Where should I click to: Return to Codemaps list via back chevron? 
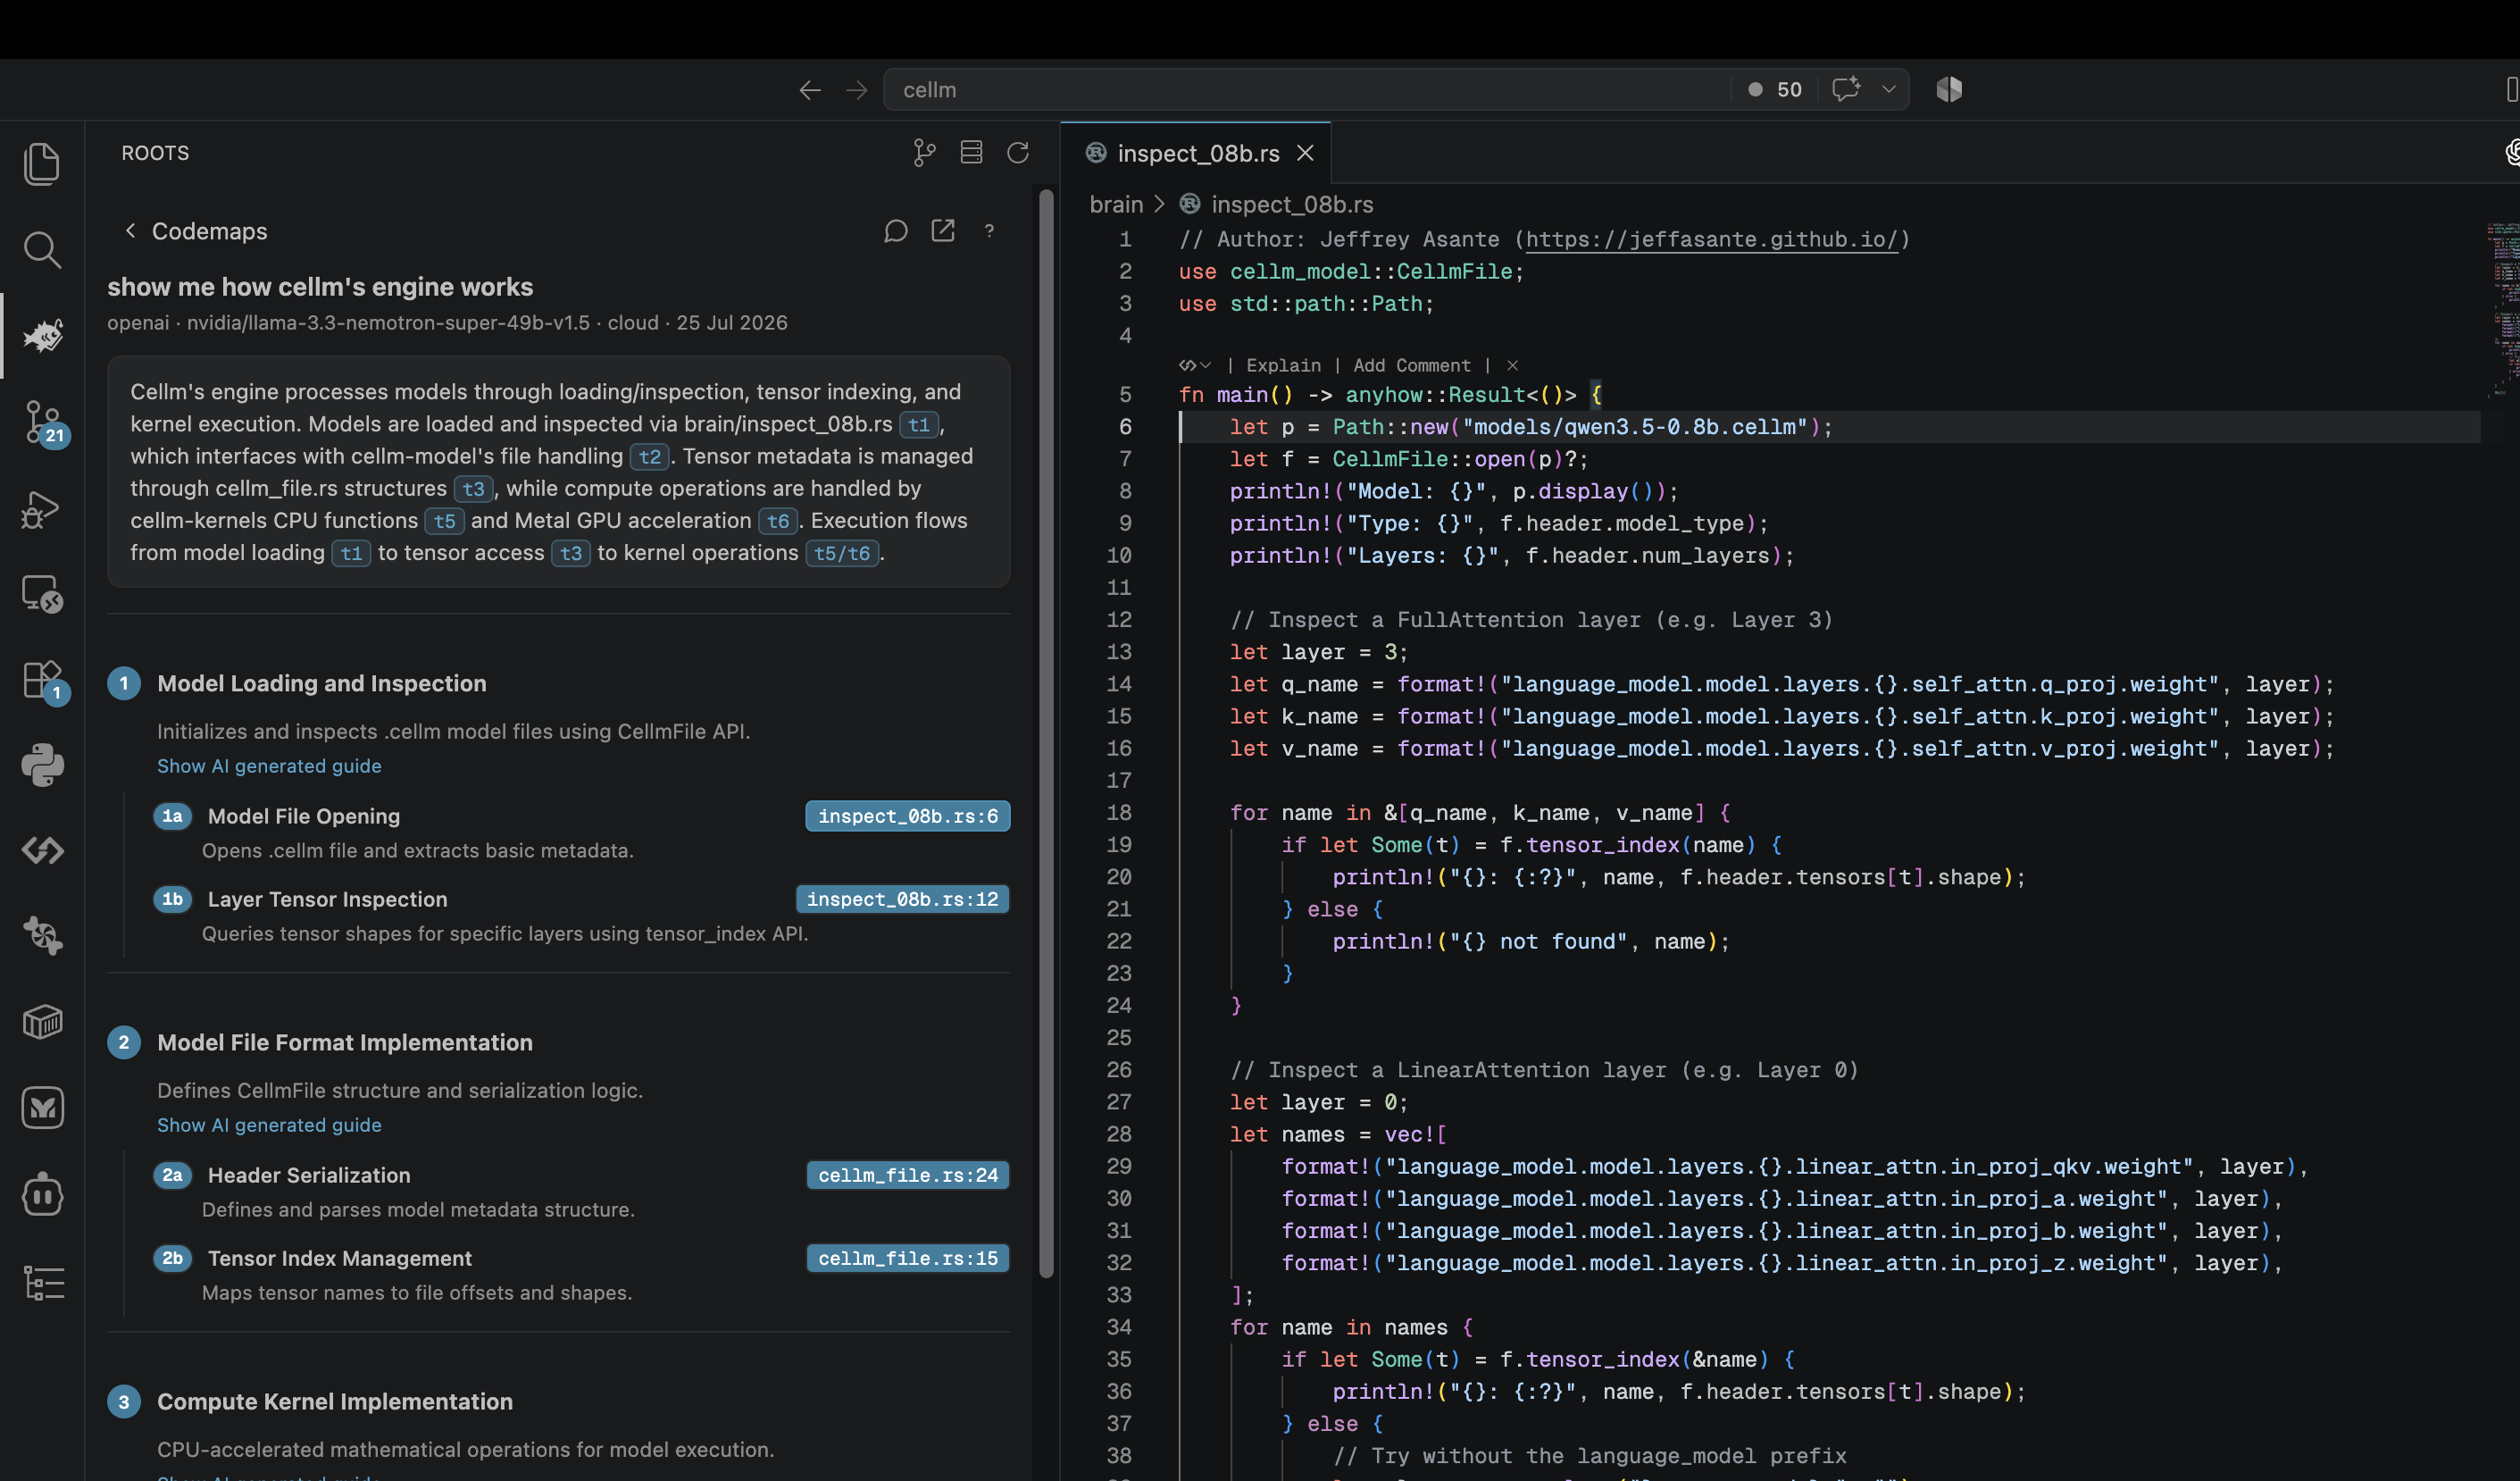pos(130,231)
